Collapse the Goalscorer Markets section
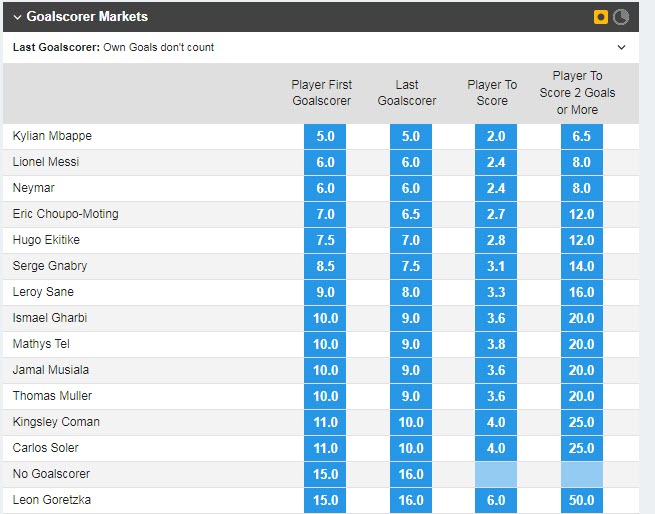Viewport: 655px width, 514px height. click(x=17, y=17)
